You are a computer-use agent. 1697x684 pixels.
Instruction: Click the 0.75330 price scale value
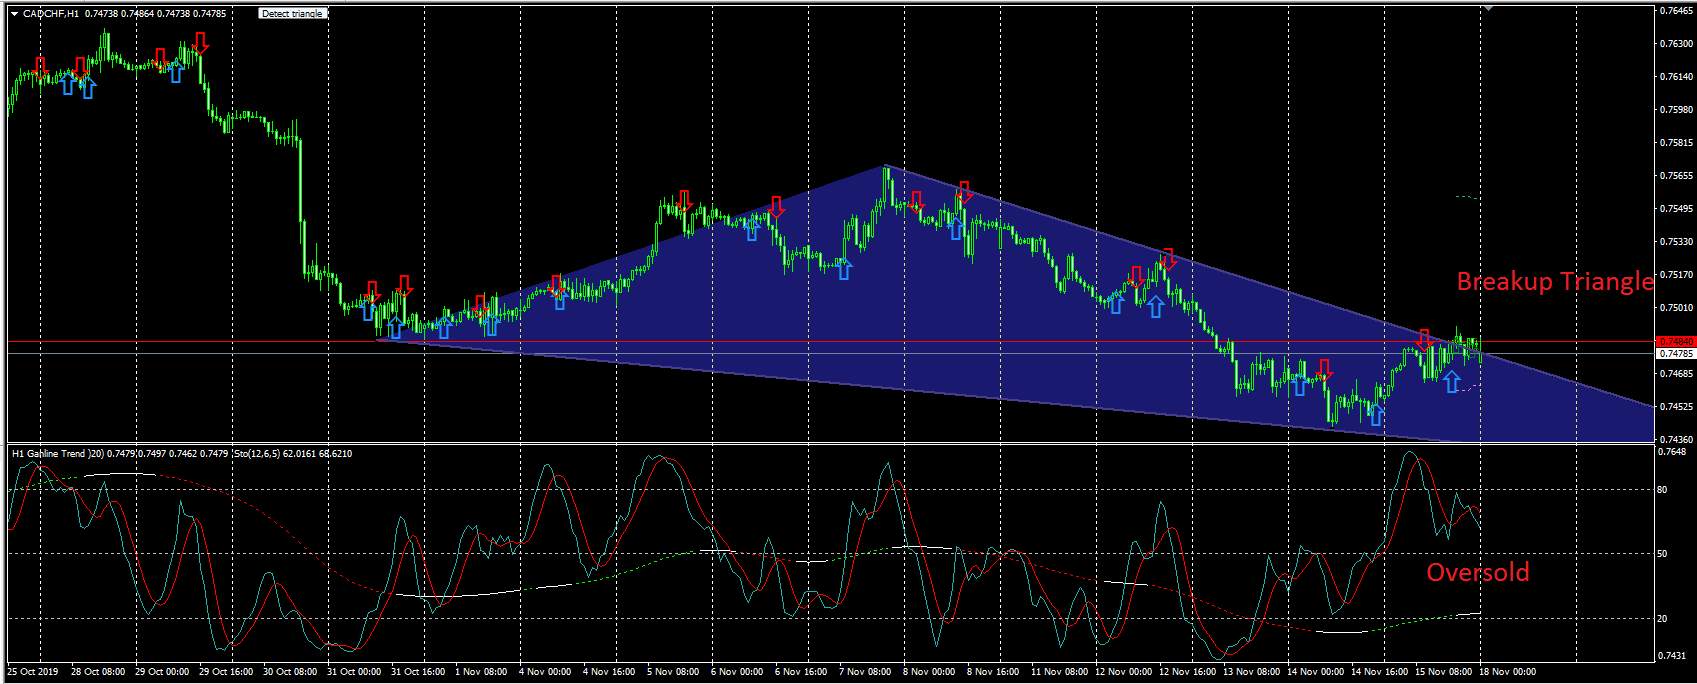point(1677,242)
